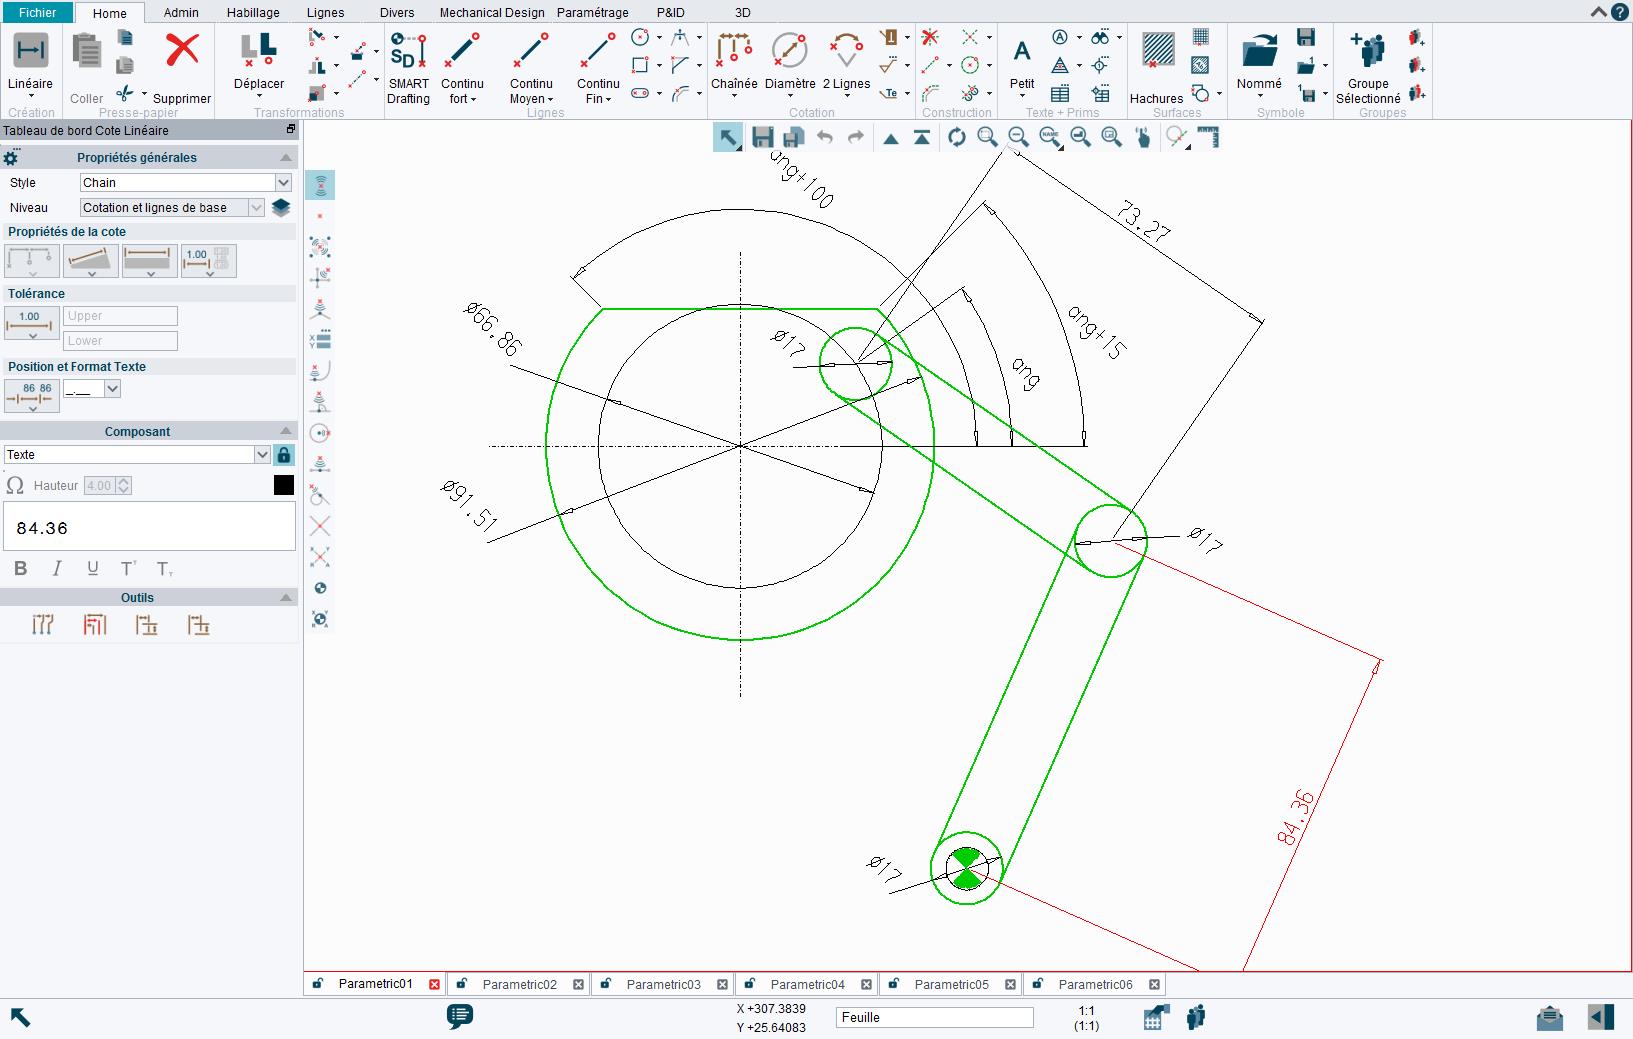Image resolution: width=1633 pixels, height=1039 pixels.
Task: Click the black text color swatch
Action: (284, 486)
